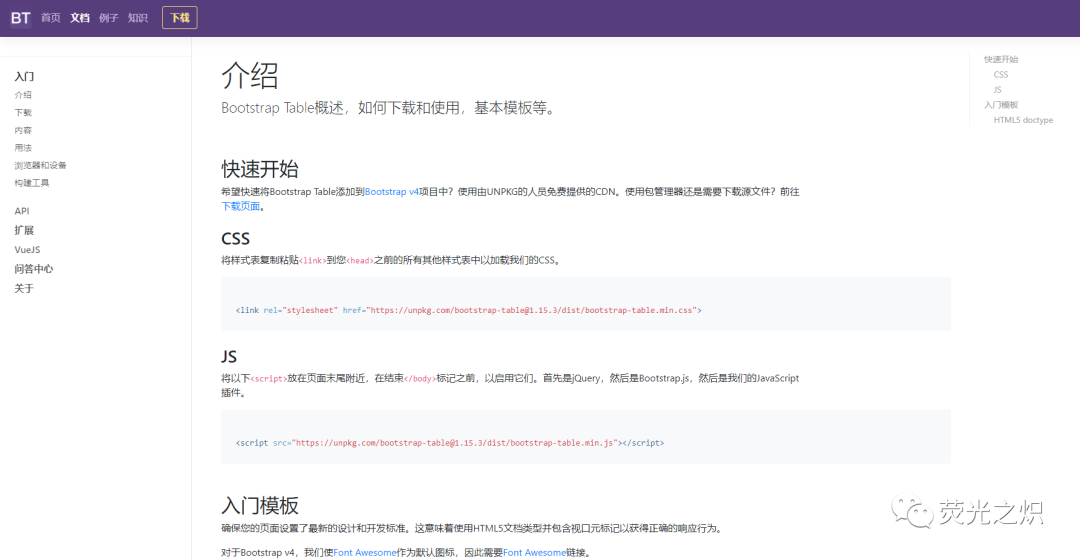Screen dimensions: 1080x560
Task: Click the JS script tag code block
Action: [585, 437]
